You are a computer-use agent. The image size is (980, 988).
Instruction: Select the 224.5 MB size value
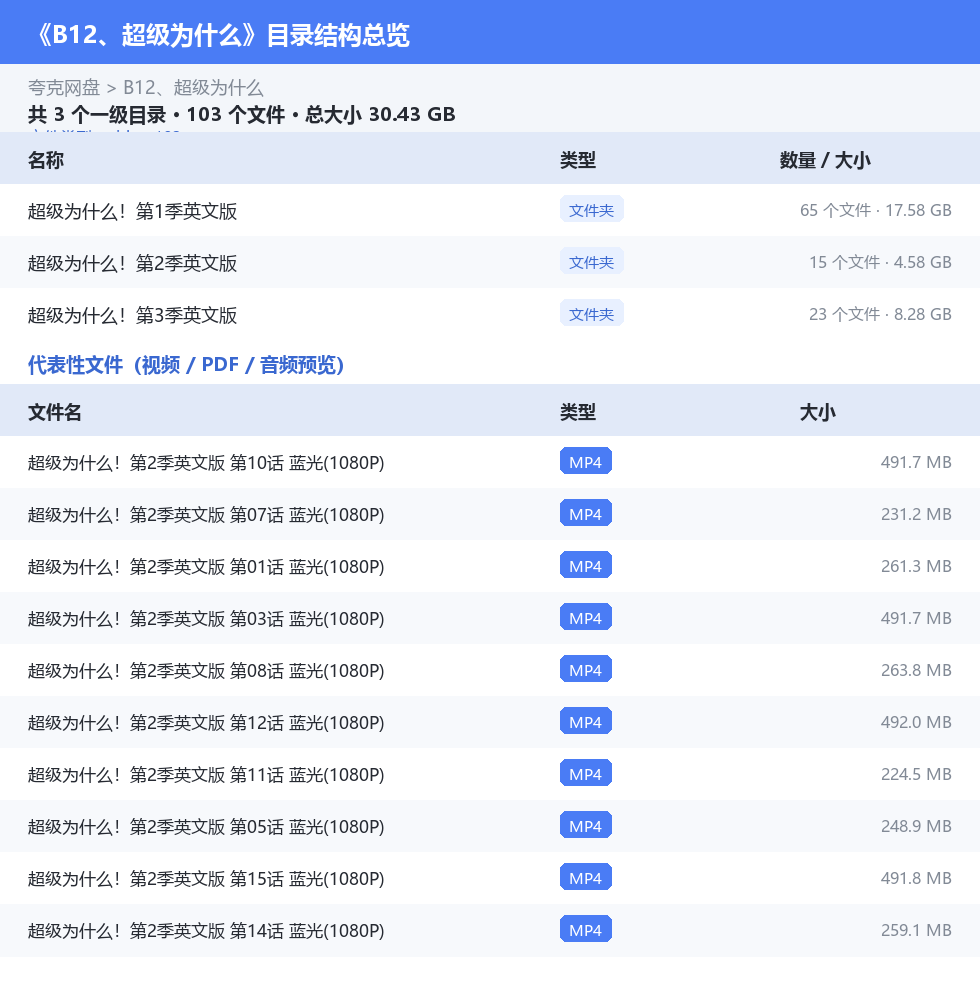(916, 774)
